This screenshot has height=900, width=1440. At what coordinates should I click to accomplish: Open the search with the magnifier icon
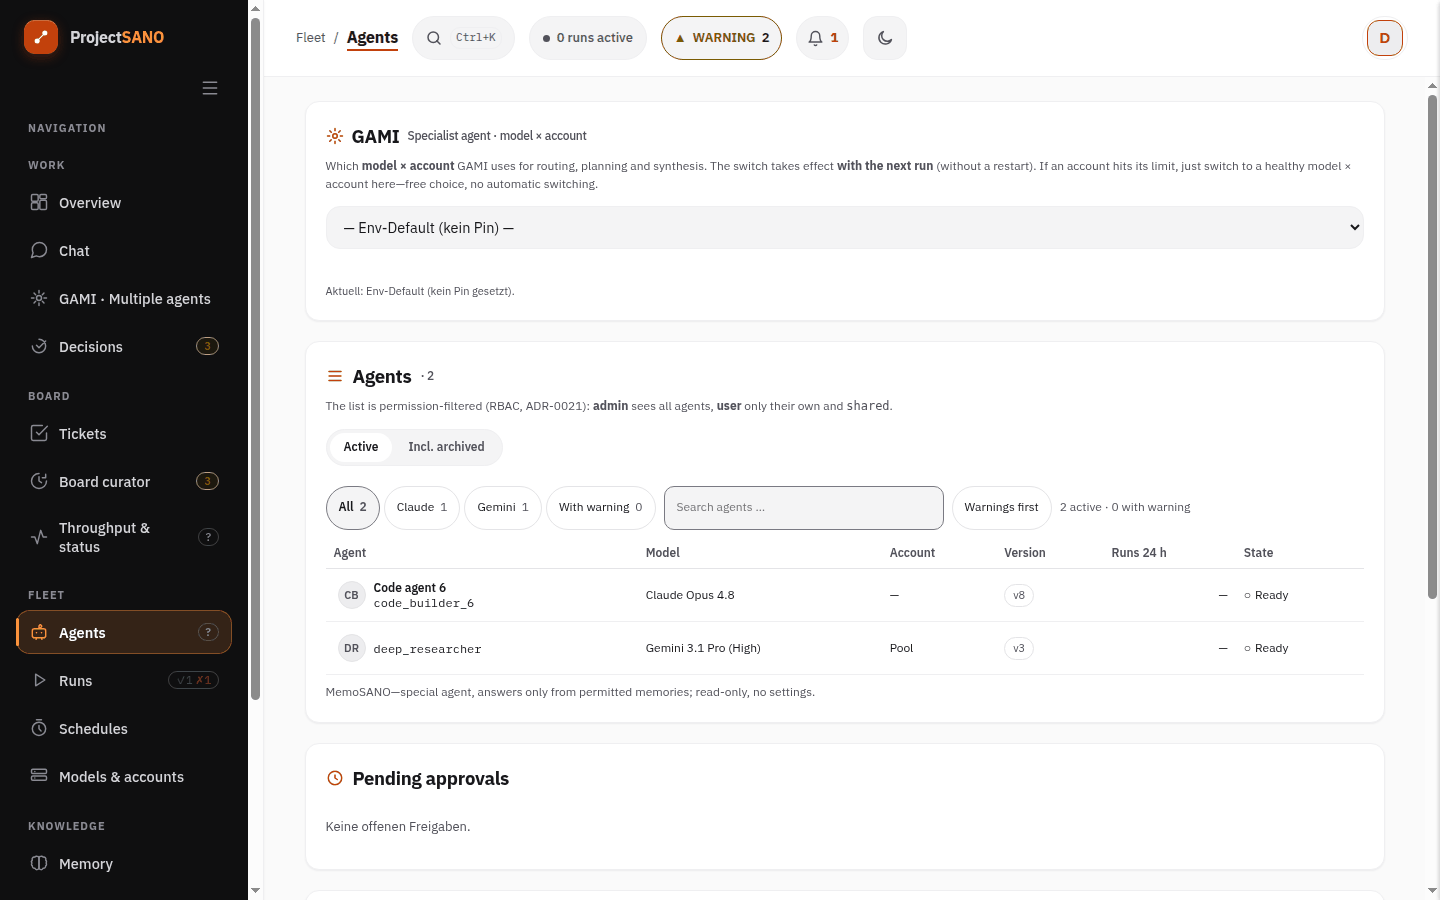click(x=434, y=38)
